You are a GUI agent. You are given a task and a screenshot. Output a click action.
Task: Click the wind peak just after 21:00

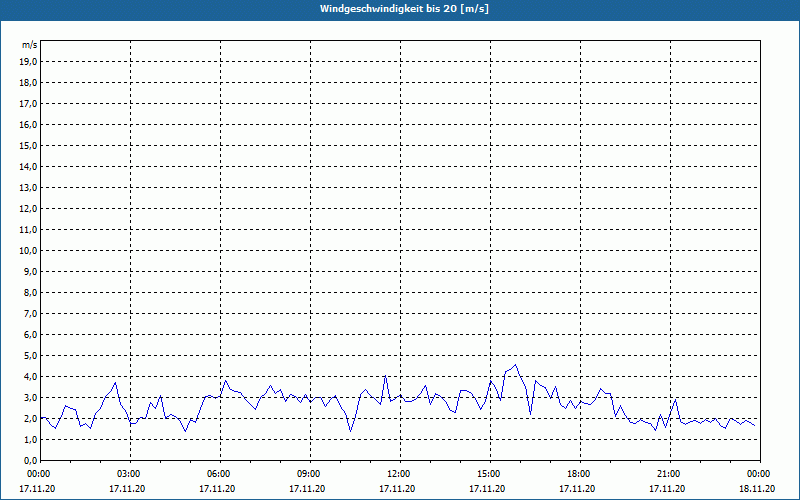tap(676, 399)
